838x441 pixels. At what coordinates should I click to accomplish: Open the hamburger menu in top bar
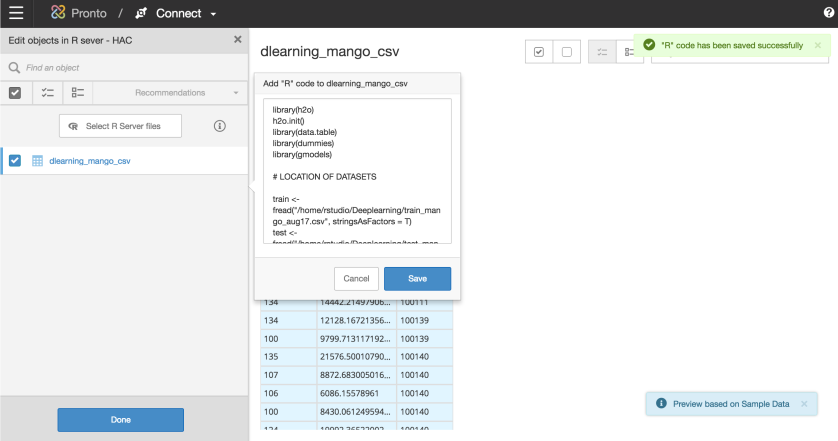coord(16,13)
